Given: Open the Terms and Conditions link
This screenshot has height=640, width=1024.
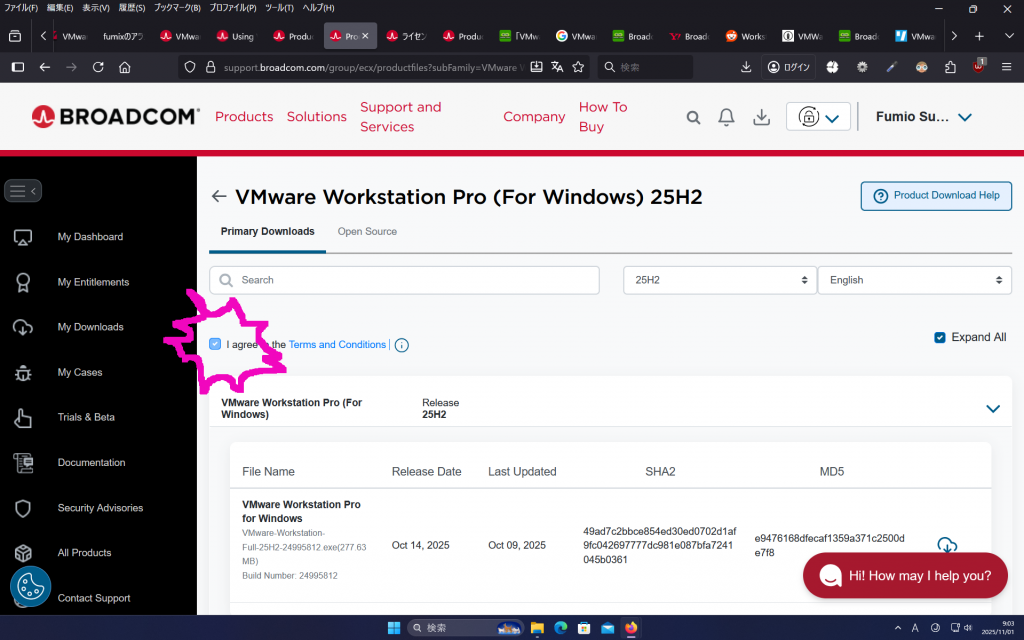Looking at the screenshot, I should coord(337,344).
